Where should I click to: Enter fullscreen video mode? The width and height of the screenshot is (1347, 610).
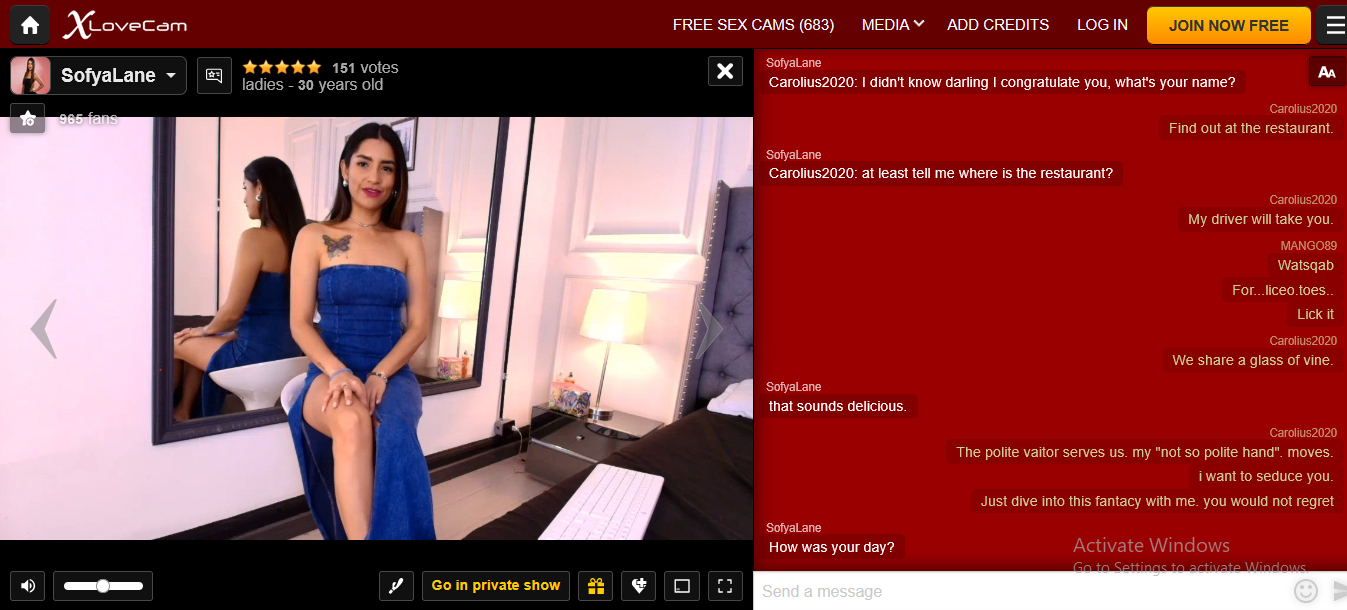tap(726, 586)
